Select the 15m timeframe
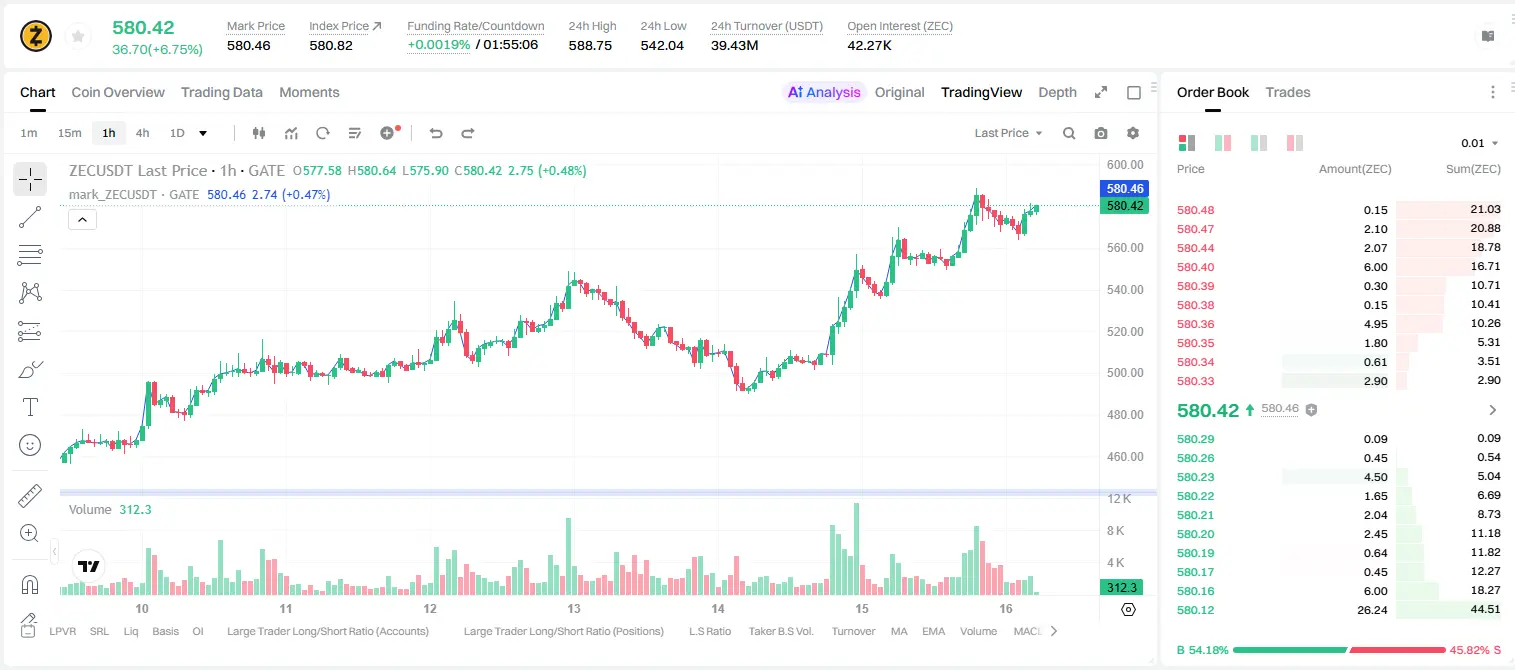This screenshot has height=670, width=1515. click(x=70, y=133)
